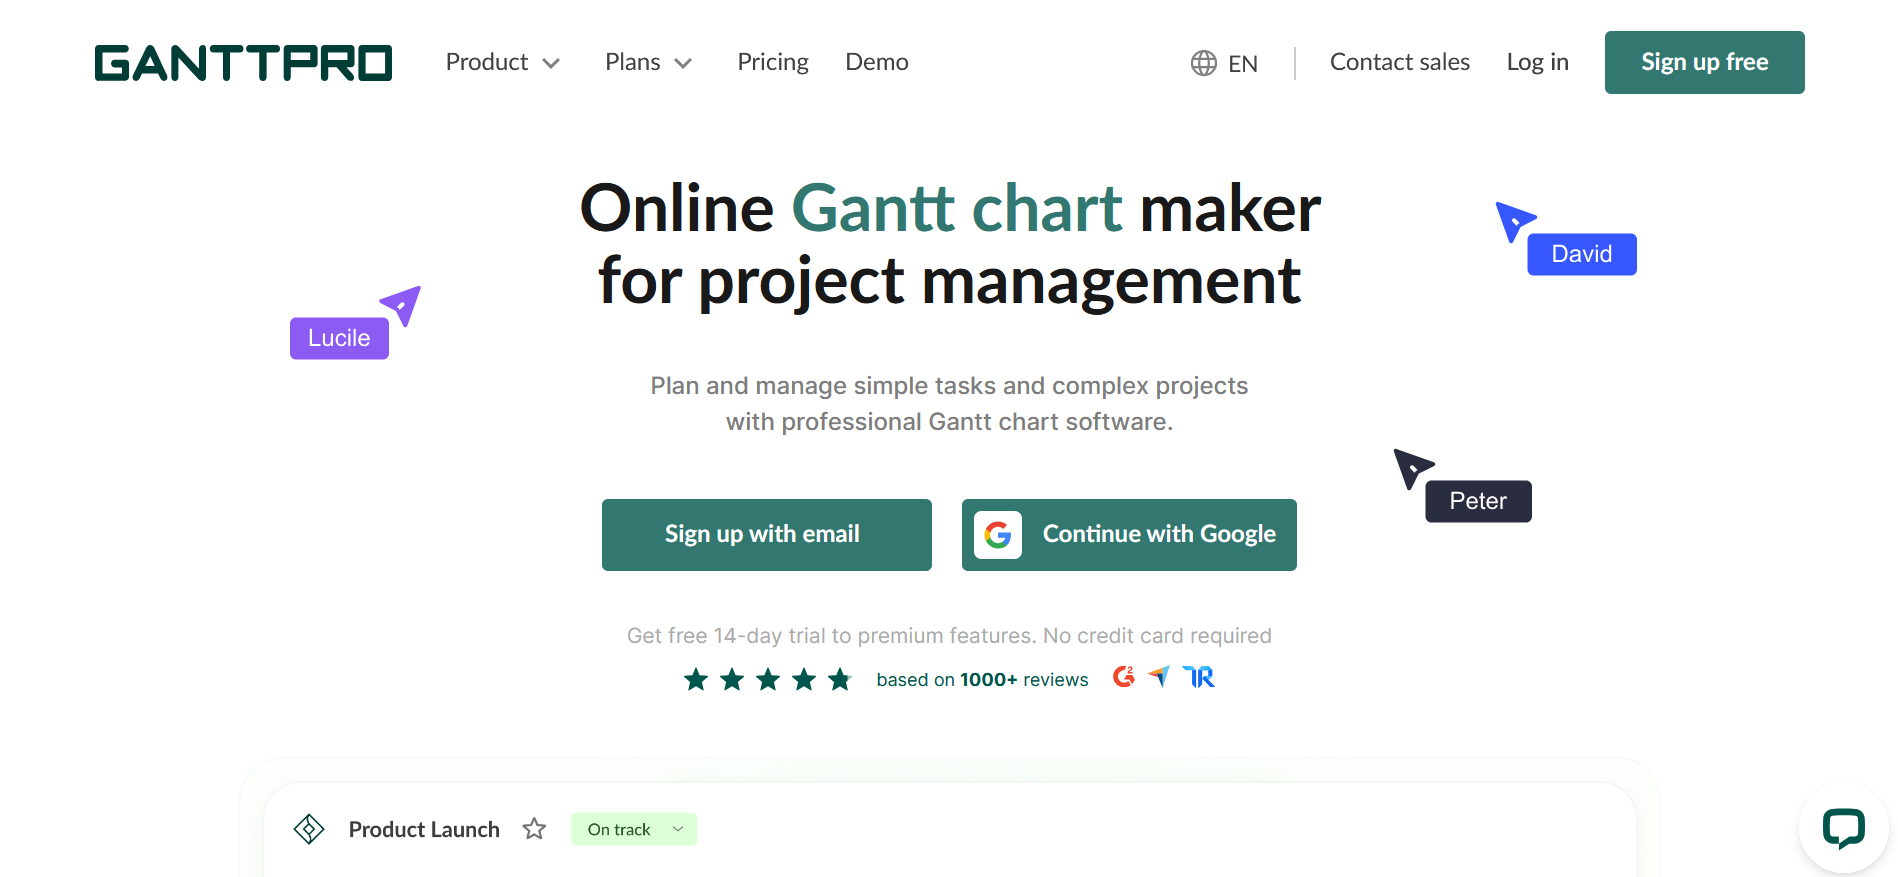Open the On track status dropdown
Screen dimensions: 1898x877
634,829
